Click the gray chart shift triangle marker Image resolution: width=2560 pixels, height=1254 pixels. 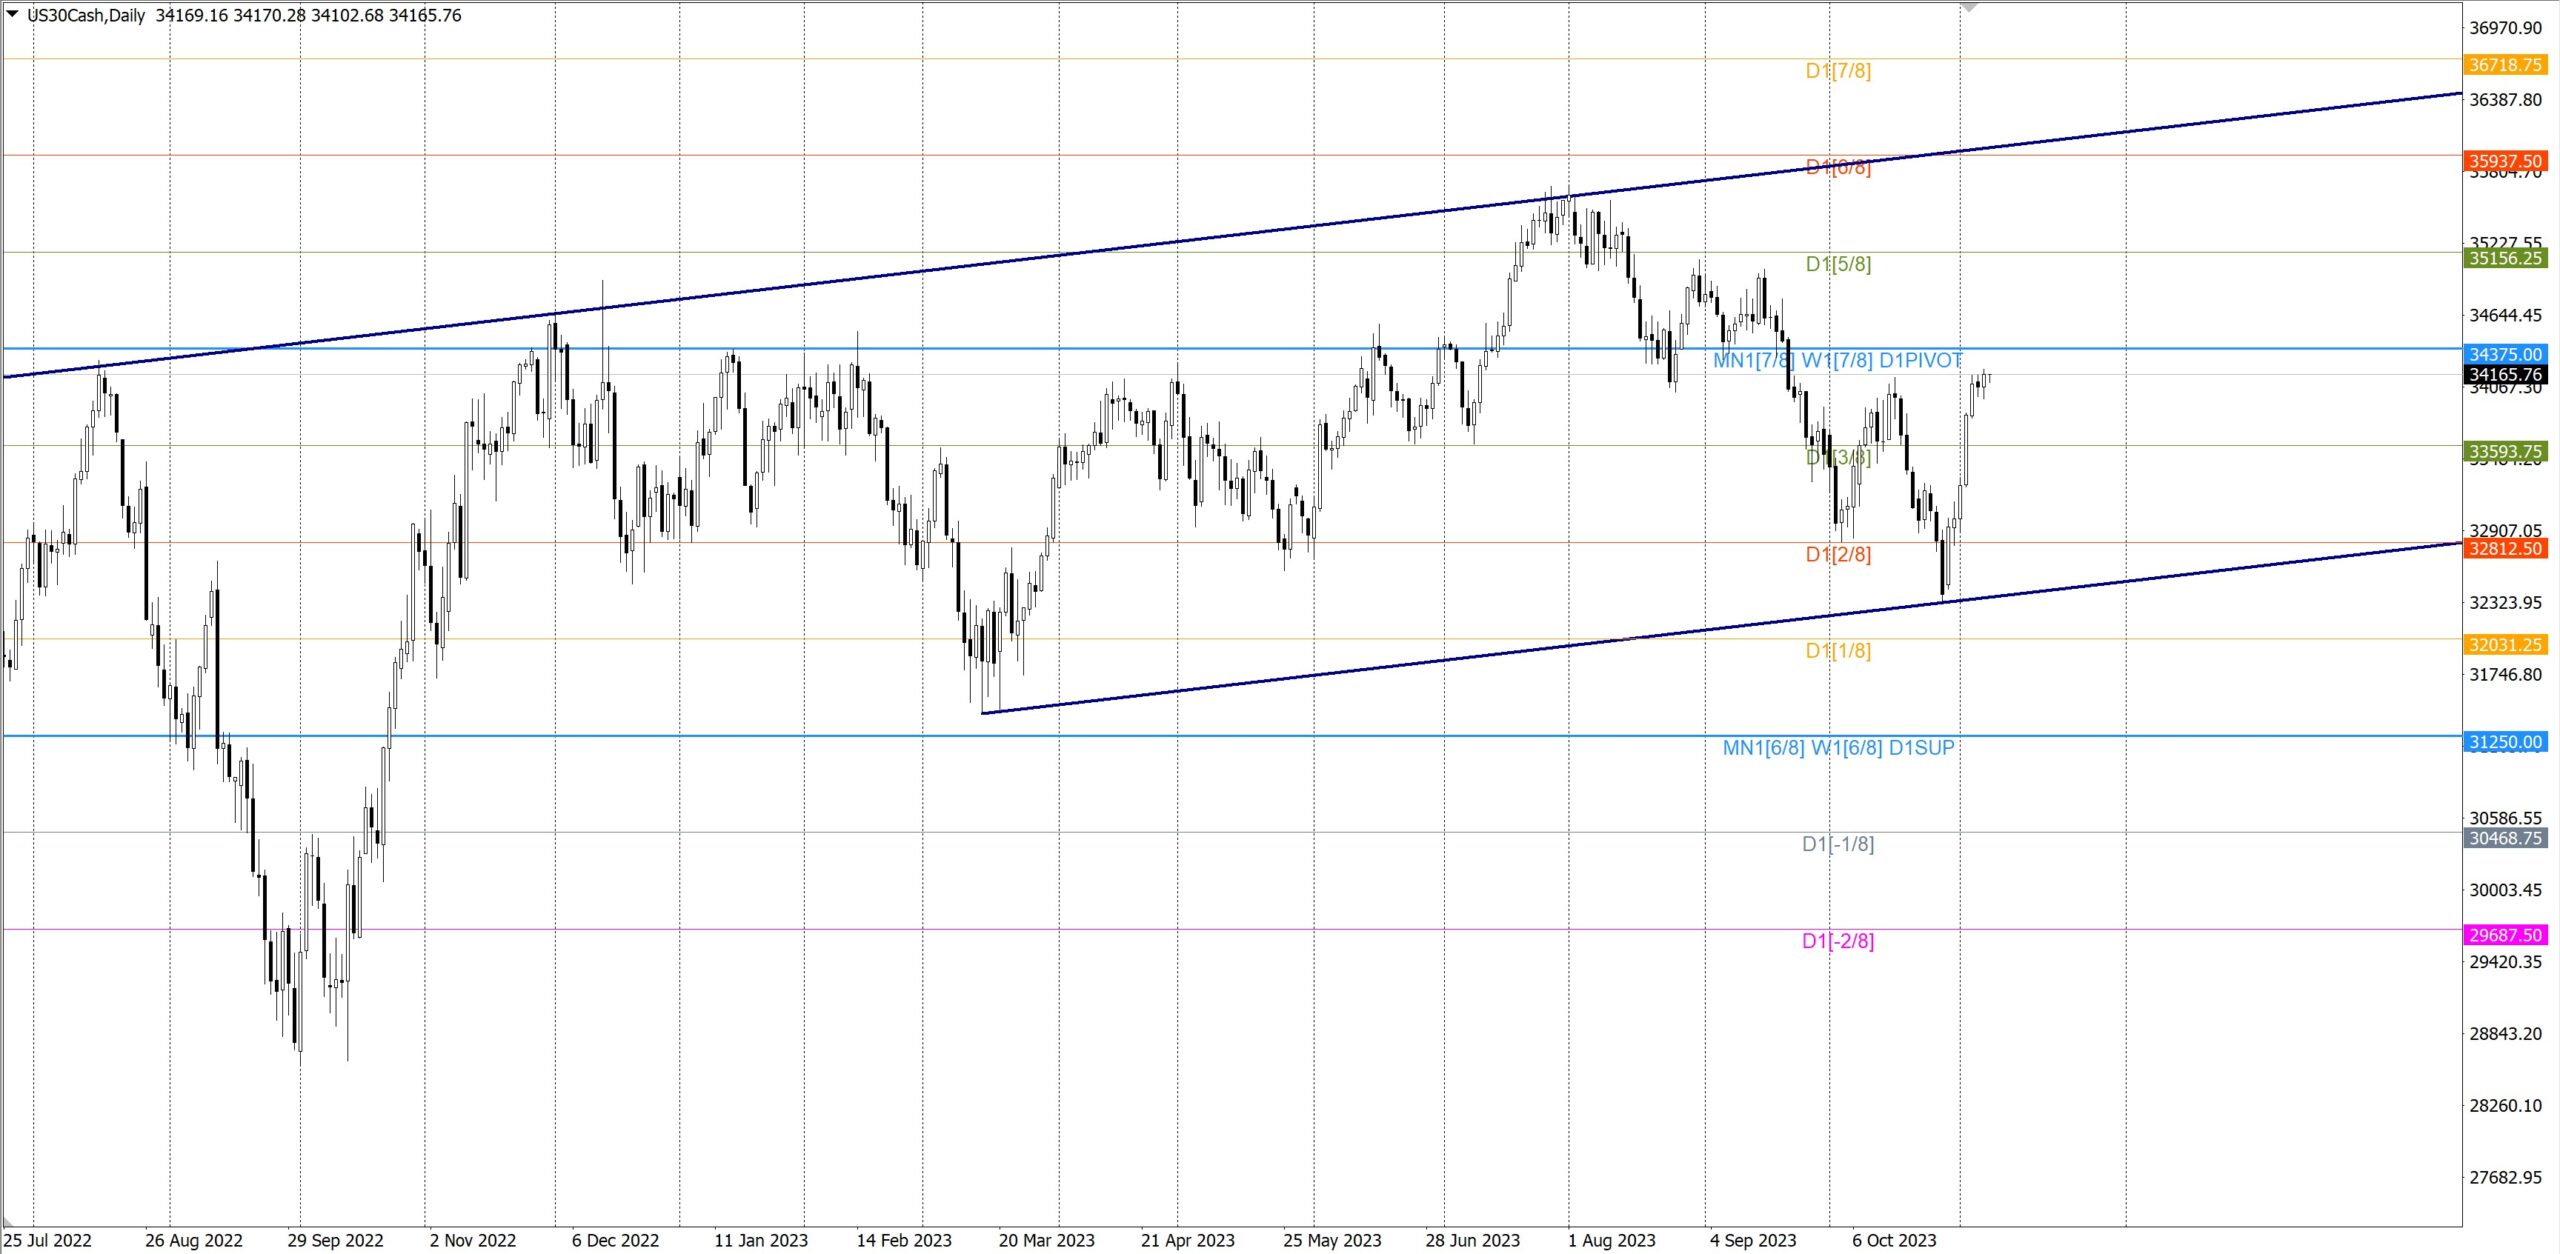[1969, 7]
